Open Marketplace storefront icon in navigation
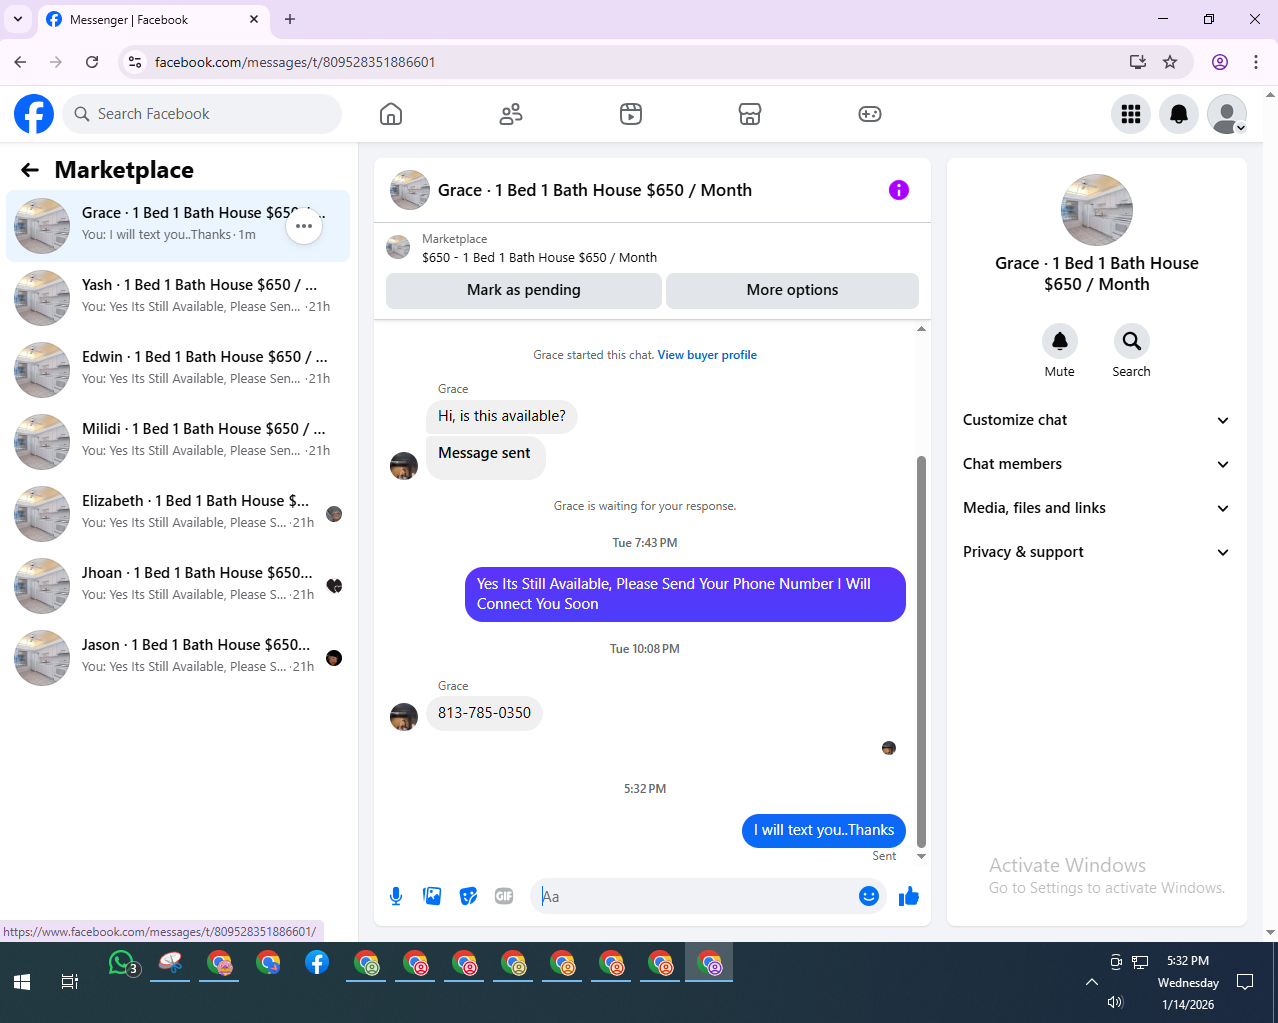The image size is (1278, 1023). coord(750,114)
